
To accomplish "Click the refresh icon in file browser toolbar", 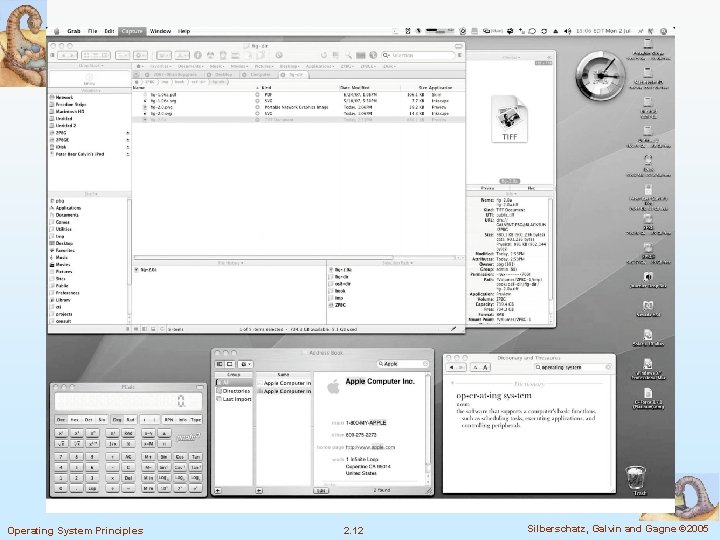I will (324, 55).
